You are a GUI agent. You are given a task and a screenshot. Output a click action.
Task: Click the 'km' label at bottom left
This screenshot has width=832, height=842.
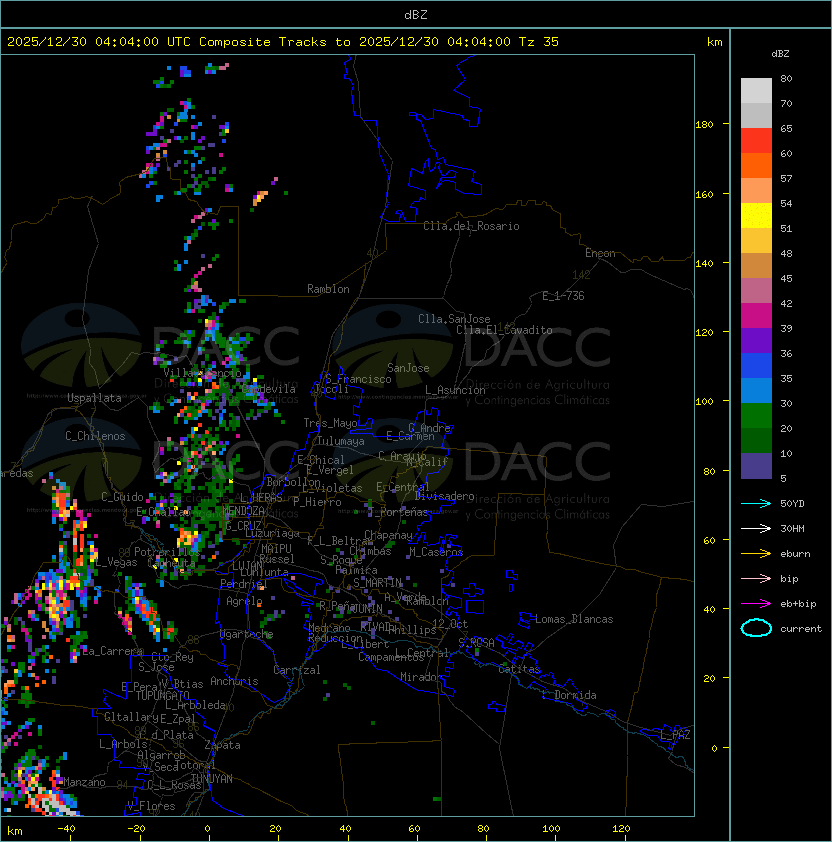(x=15, y=831)
